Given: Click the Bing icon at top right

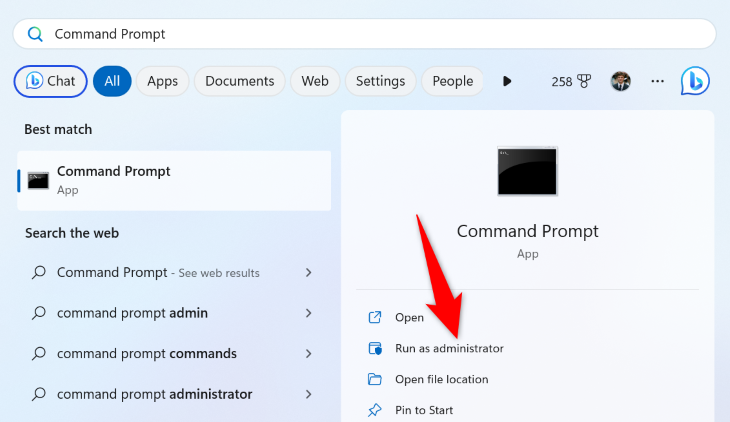Looking at the screenshot, I should coord(695,81).
